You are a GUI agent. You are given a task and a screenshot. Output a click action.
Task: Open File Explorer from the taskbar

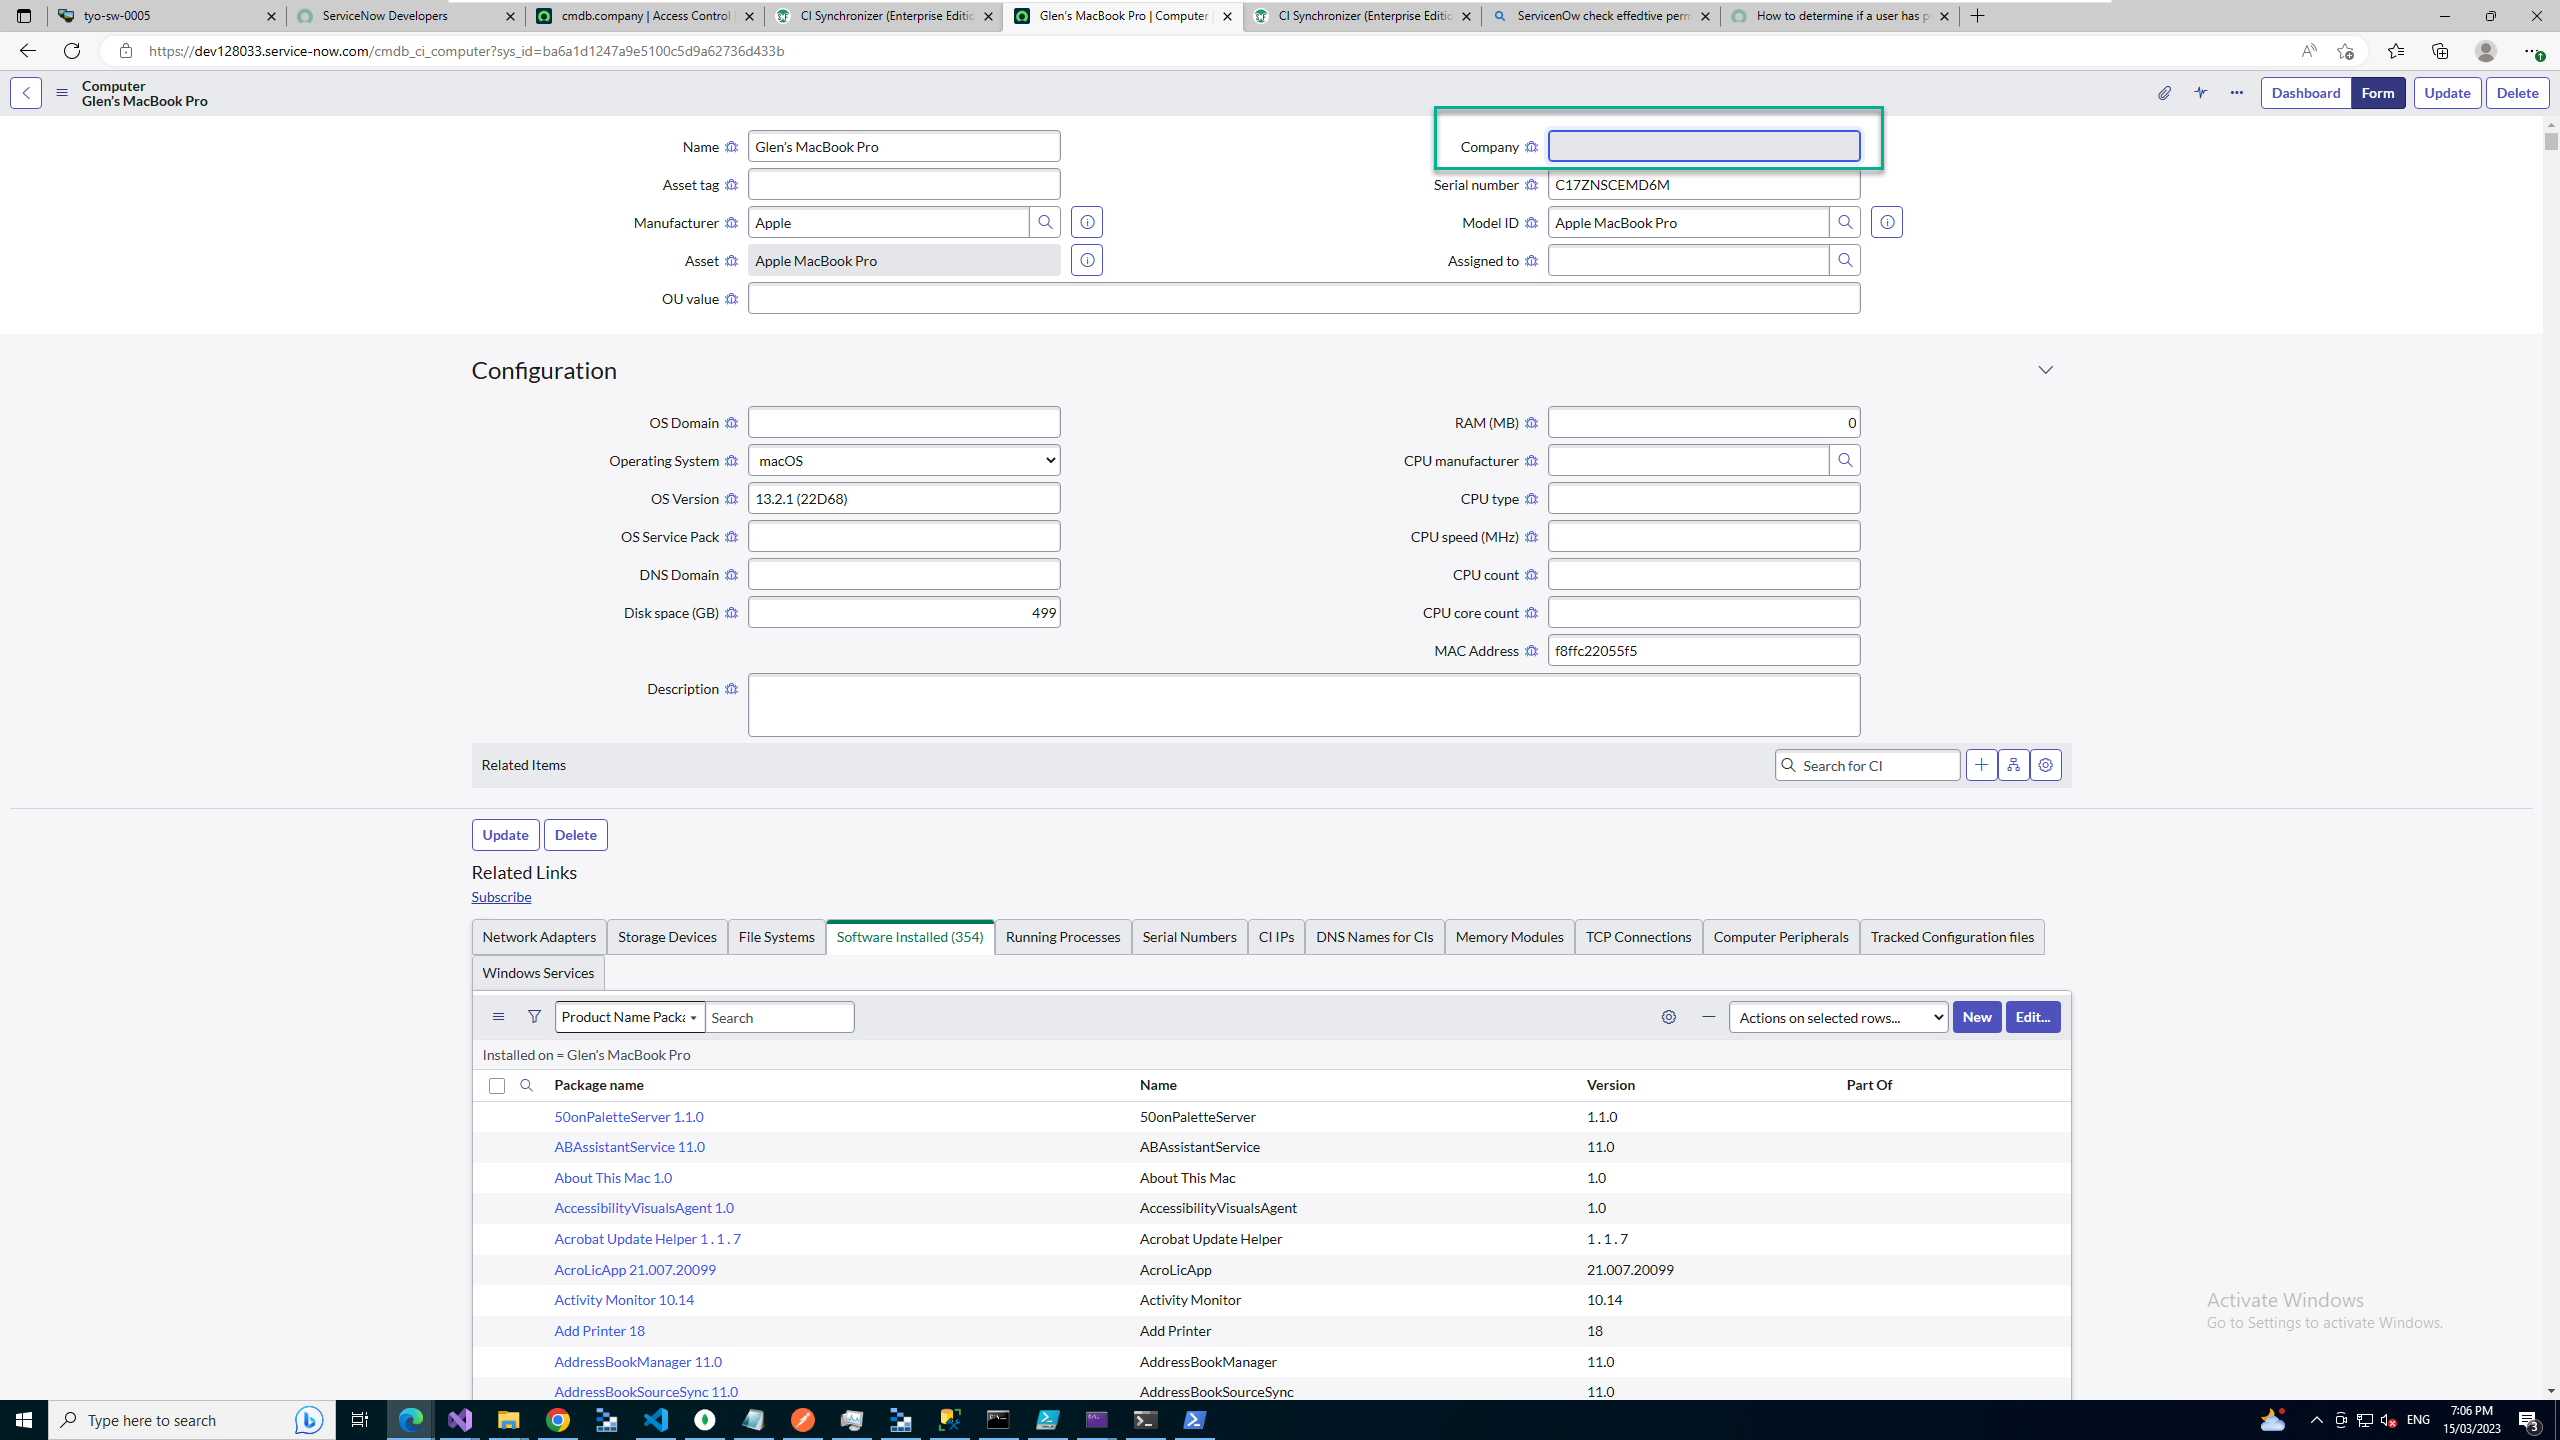click(509, 1420)
